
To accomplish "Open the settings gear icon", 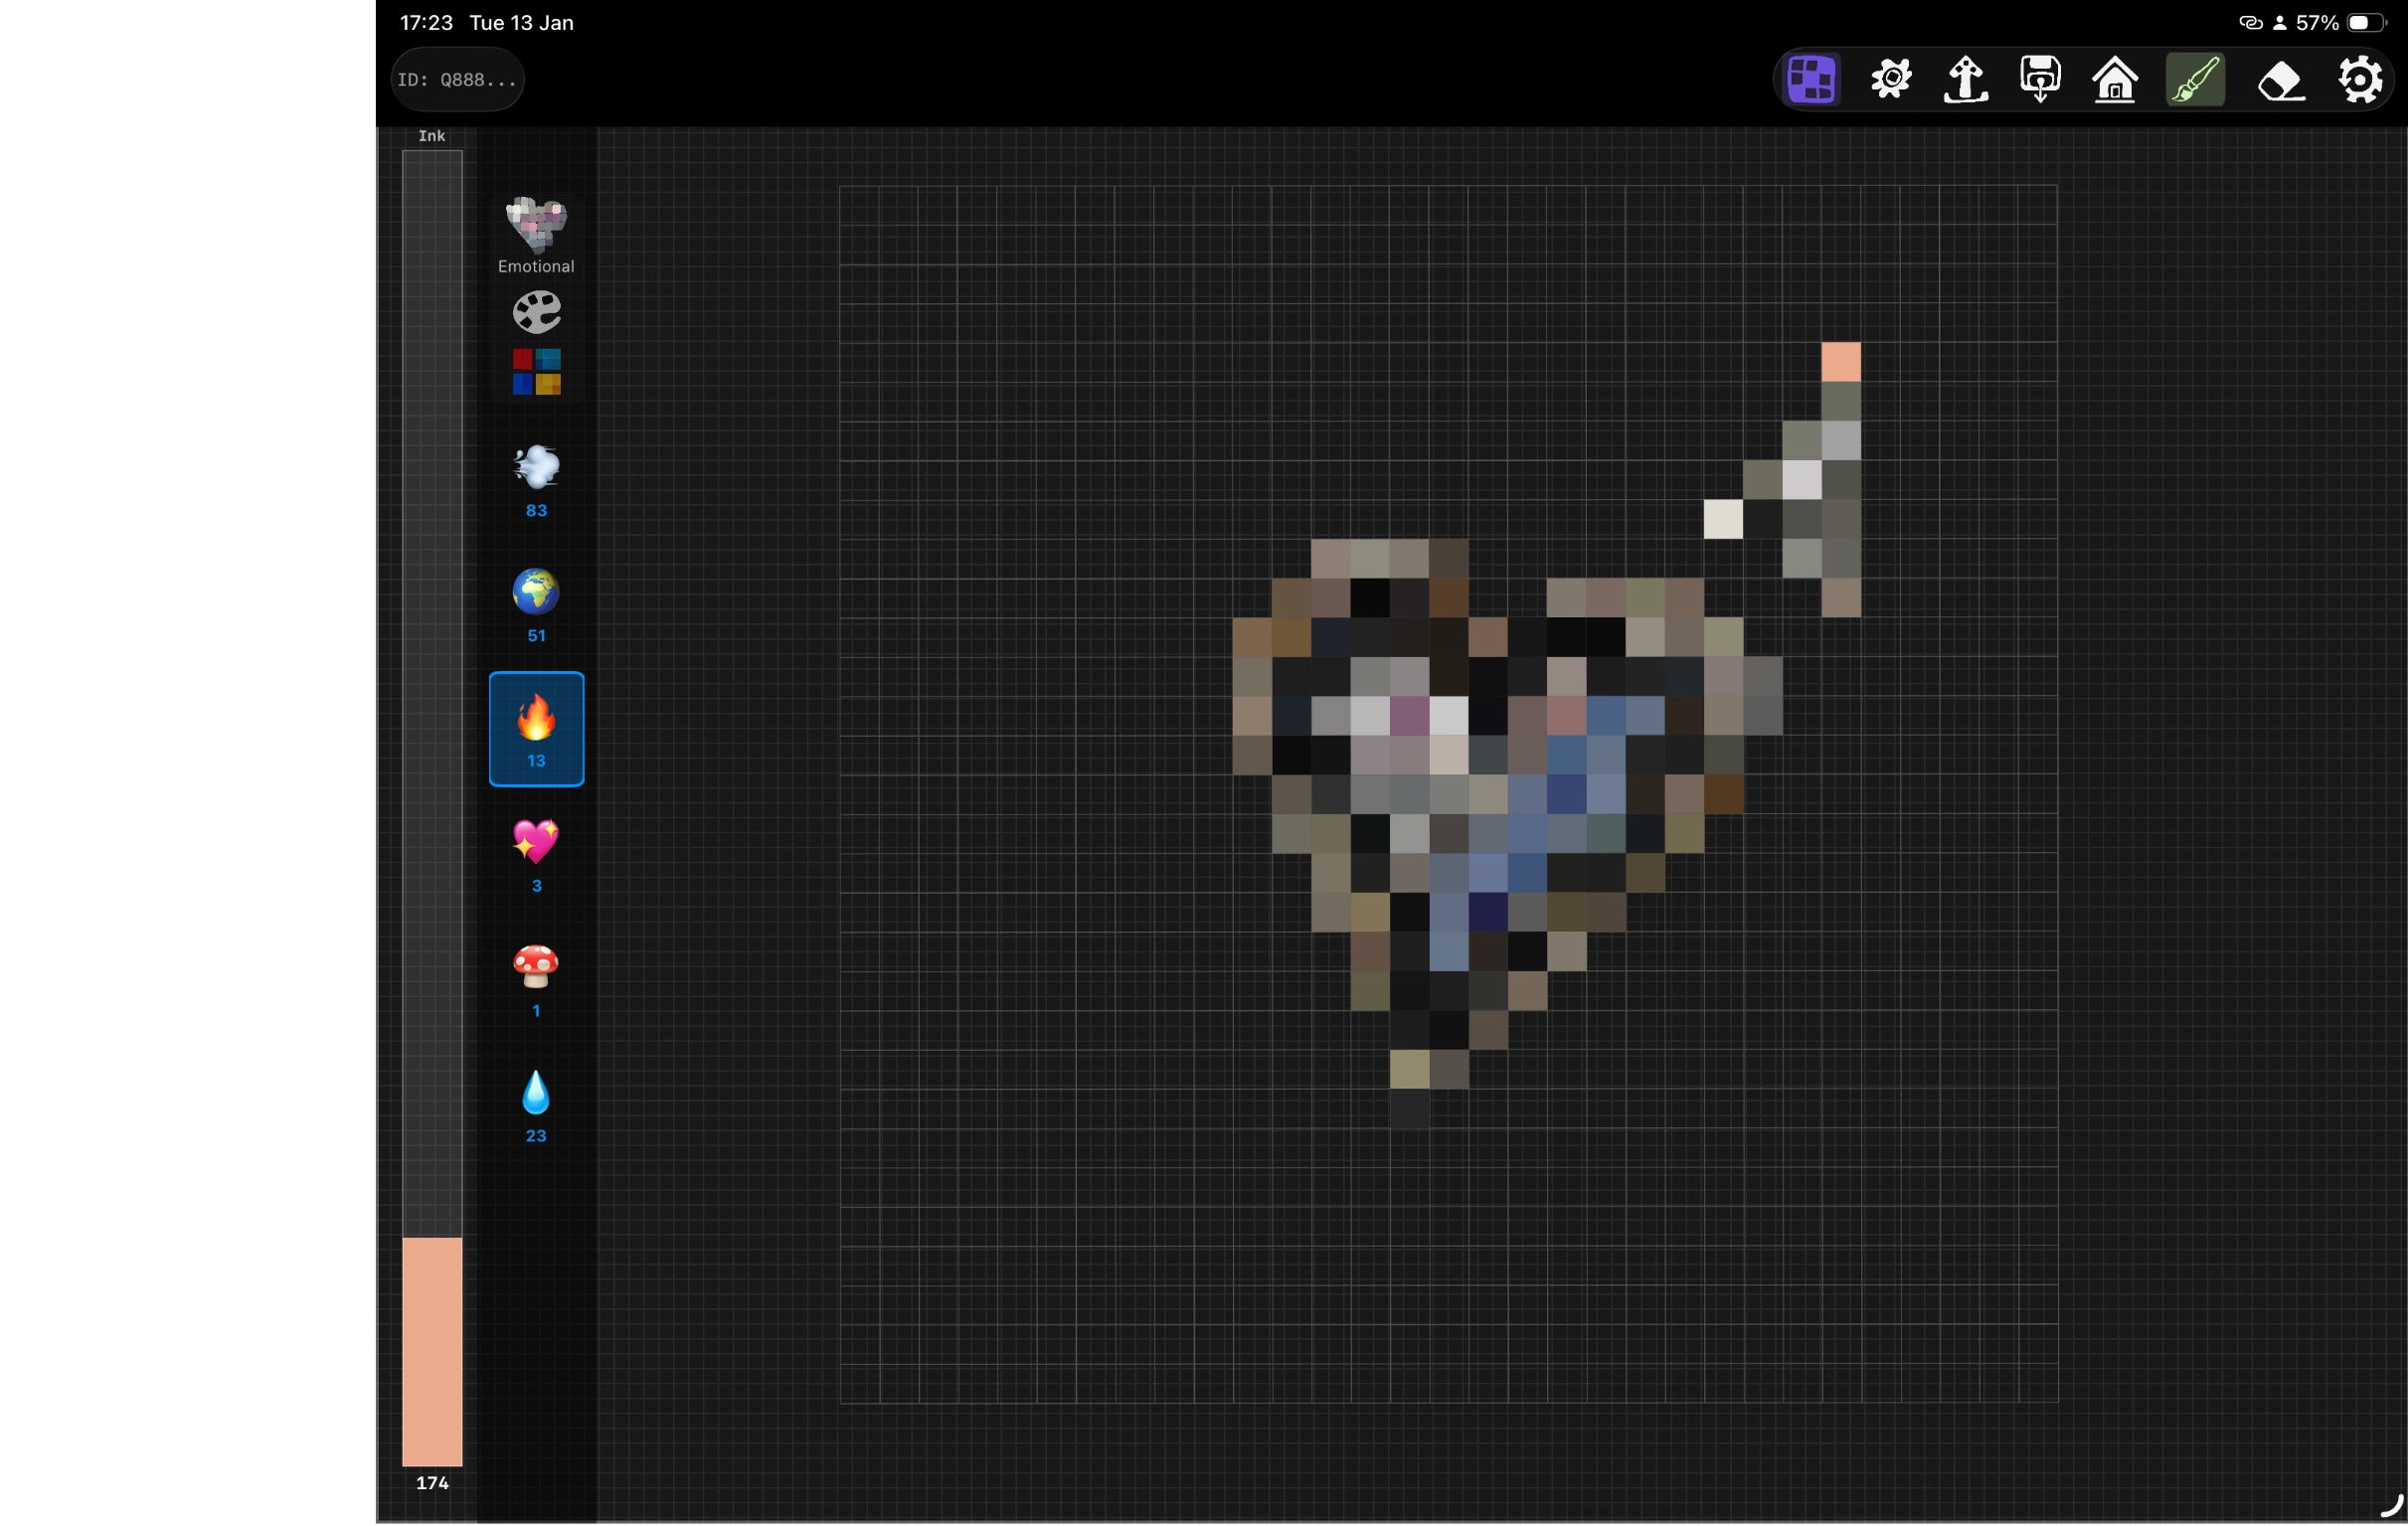I will coord(2360,80).
